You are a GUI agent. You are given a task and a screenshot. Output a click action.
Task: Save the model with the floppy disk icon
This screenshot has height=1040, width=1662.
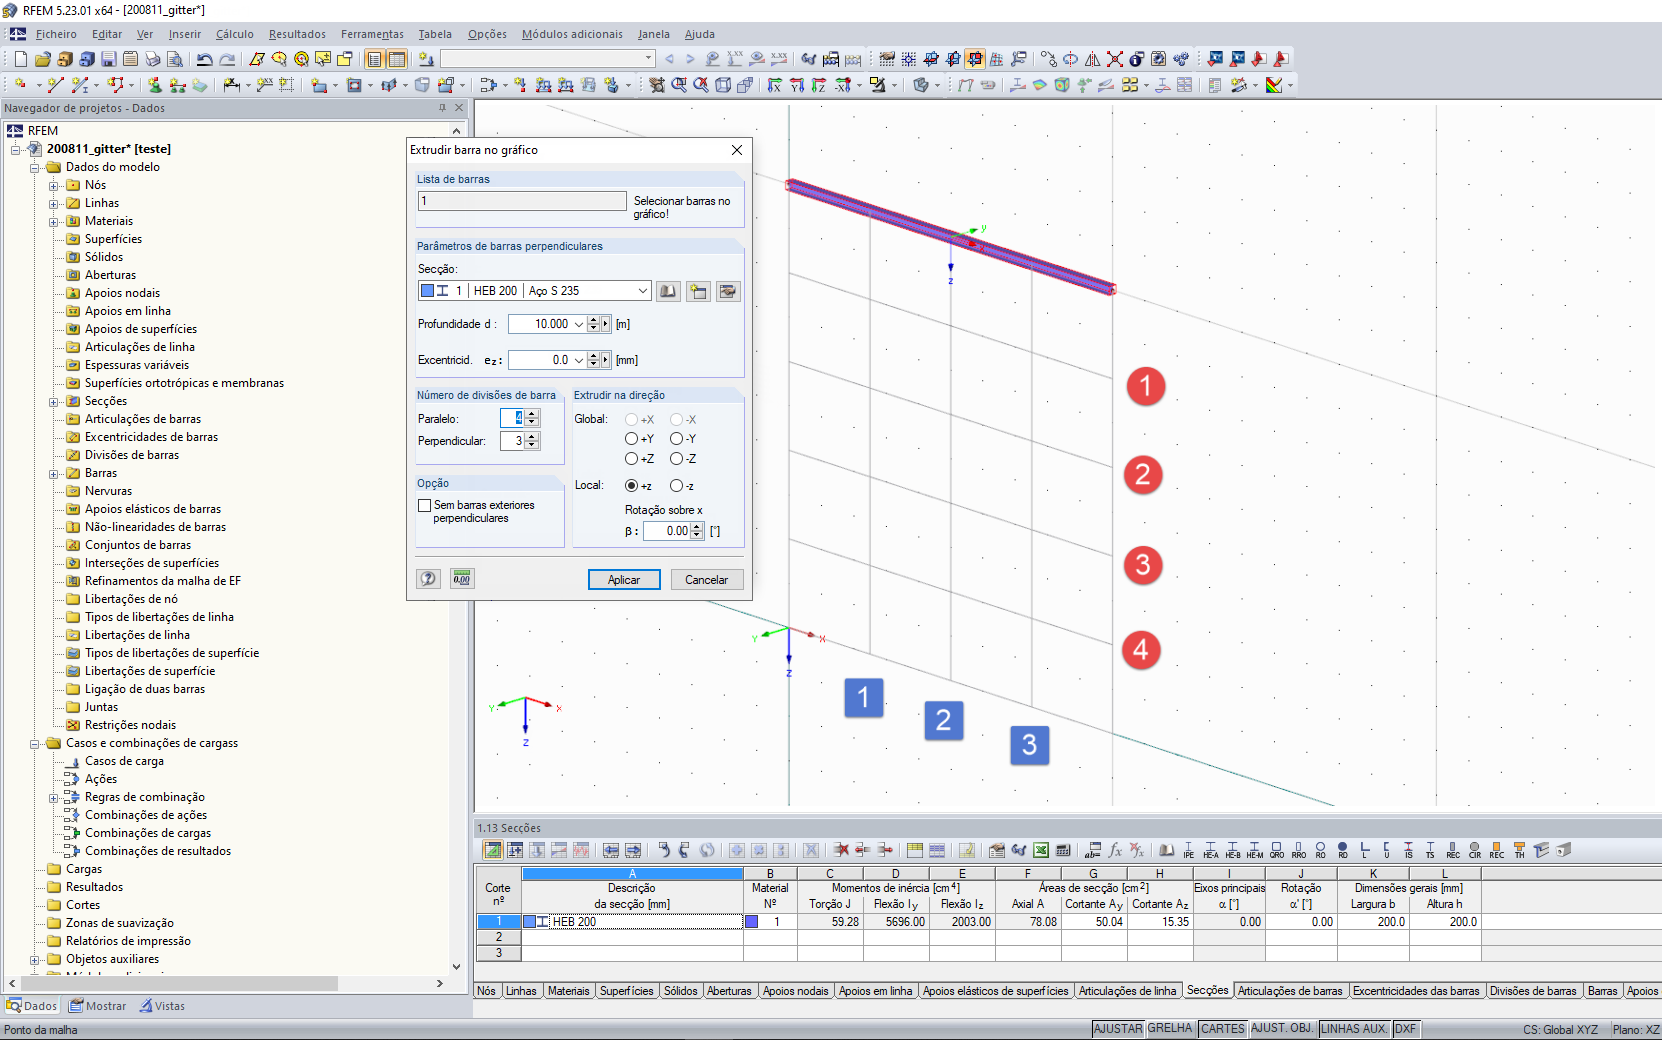coord(108,59)
